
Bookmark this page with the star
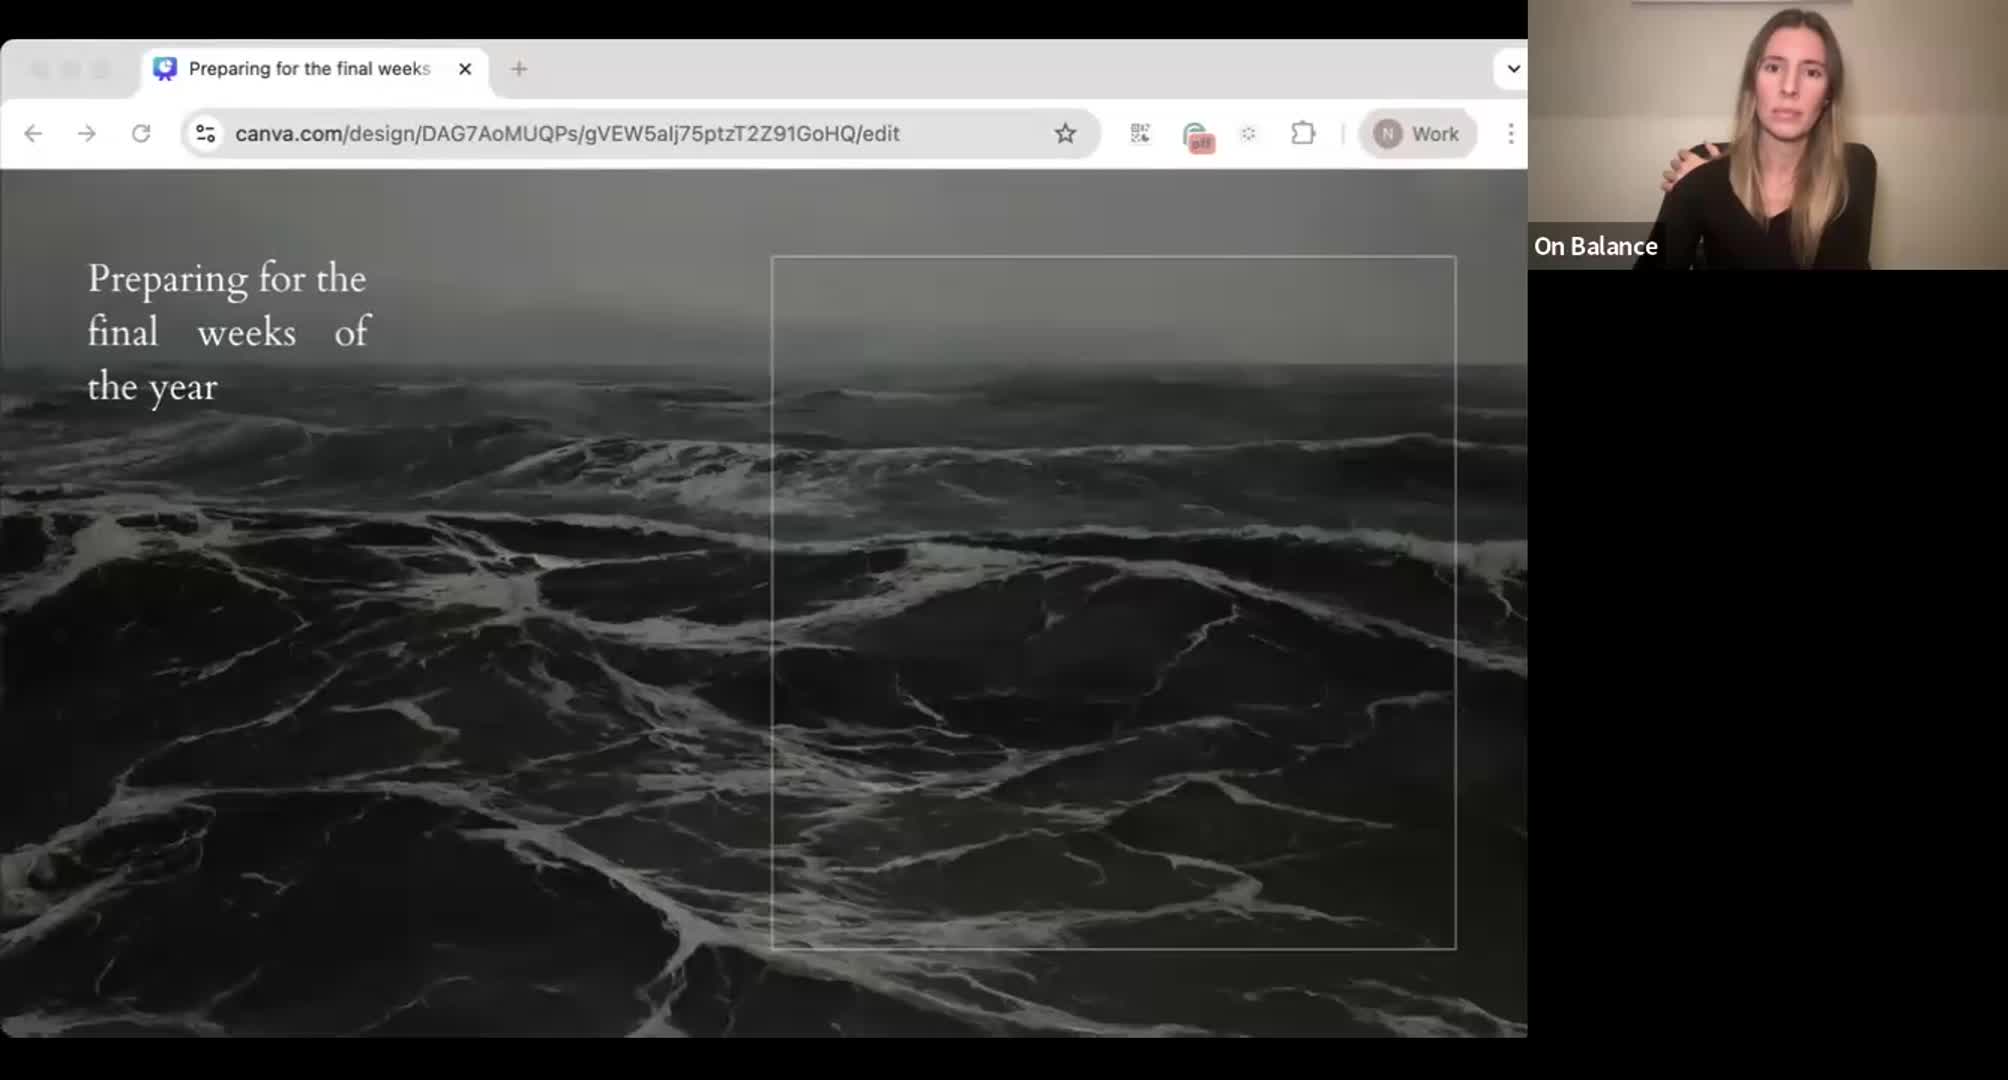1065,133
